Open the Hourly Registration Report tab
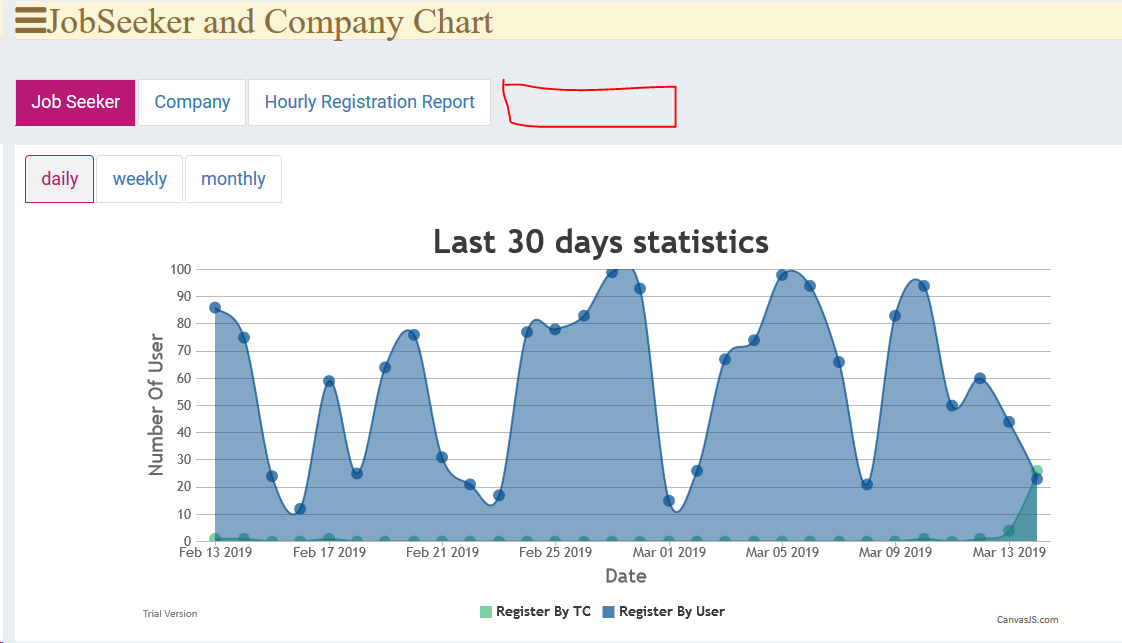This screenshot has width=1122, height=643. 369,102
